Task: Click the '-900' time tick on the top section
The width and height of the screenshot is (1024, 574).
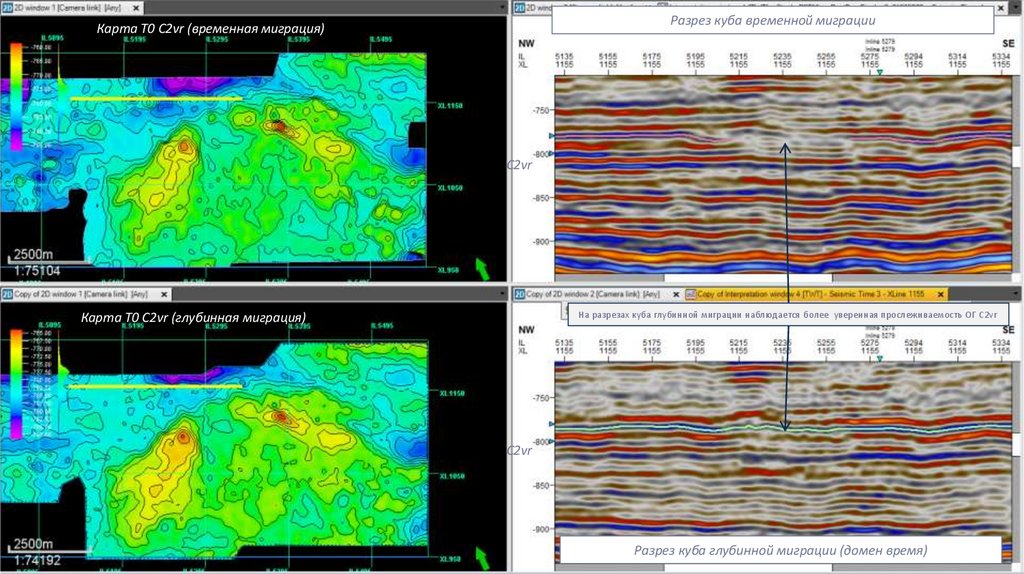Action: click(541, 242)
